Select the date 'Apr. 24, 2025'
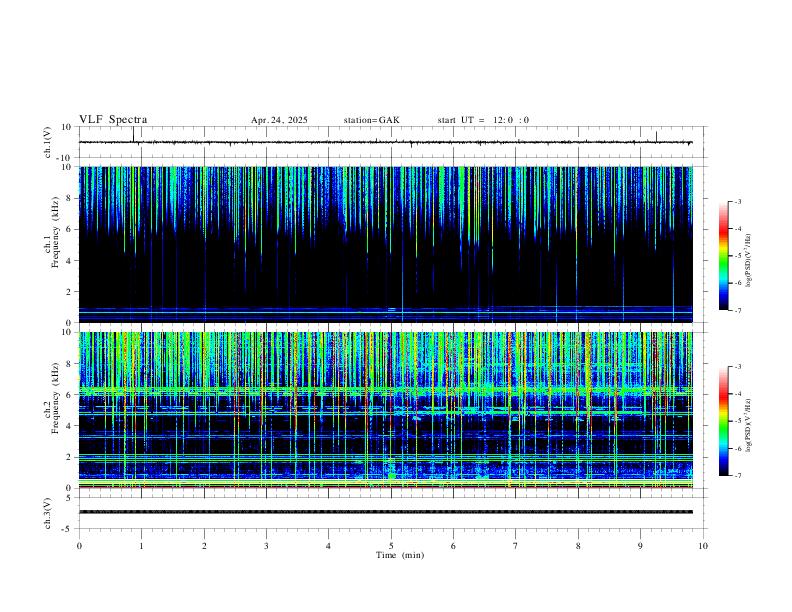This screenshot has height=612, width=792. (279, 120)
